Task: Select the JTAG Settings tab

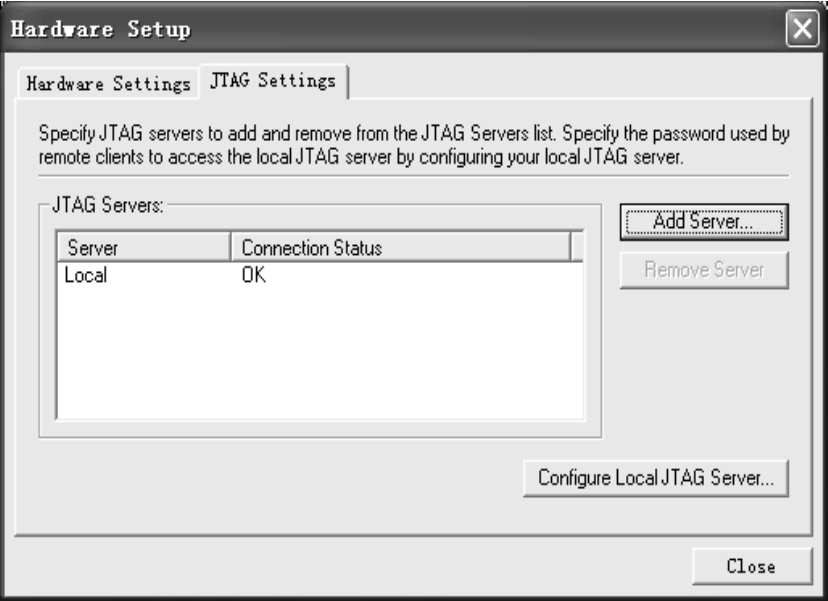Action: pos(273,81)
